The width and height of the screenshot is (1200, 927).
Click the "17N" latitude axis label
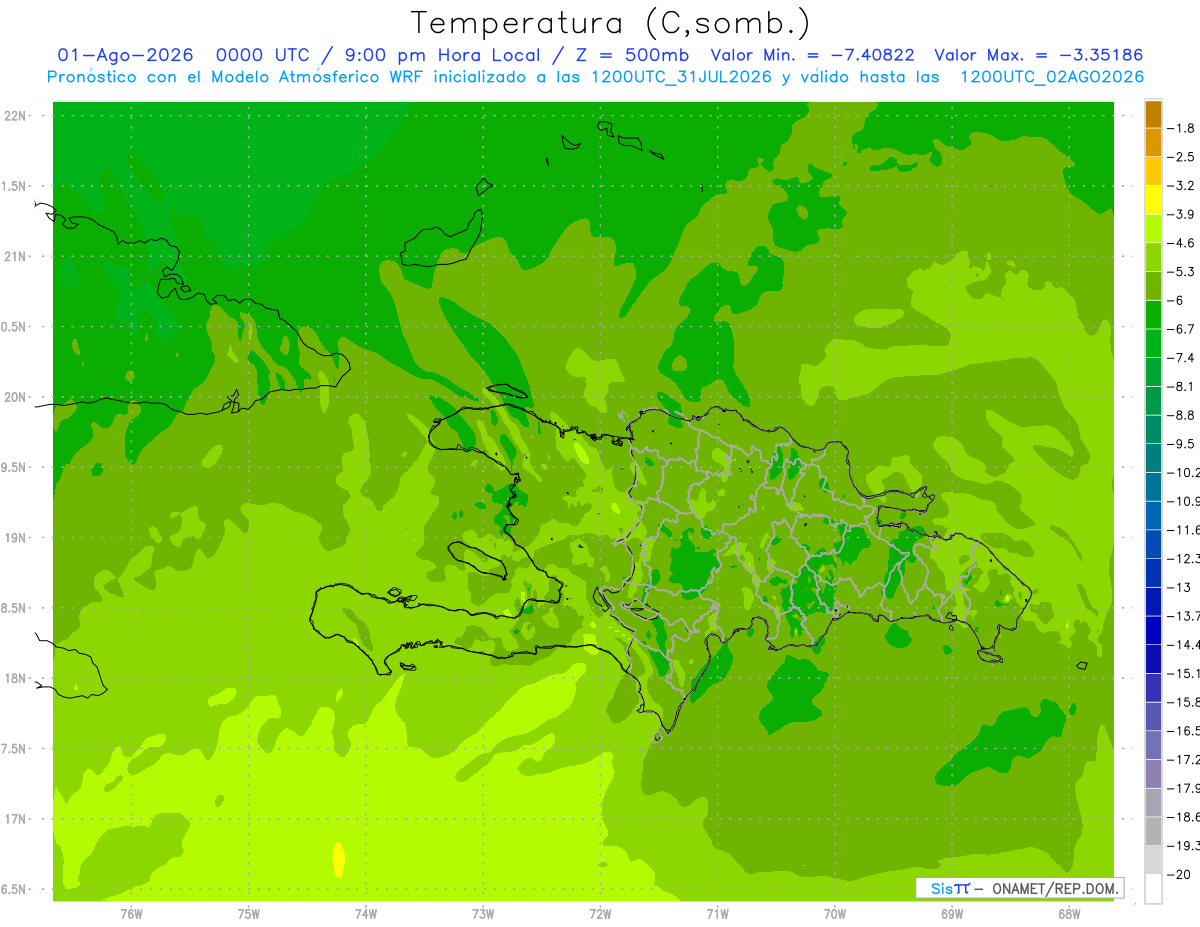coord(16,819)
